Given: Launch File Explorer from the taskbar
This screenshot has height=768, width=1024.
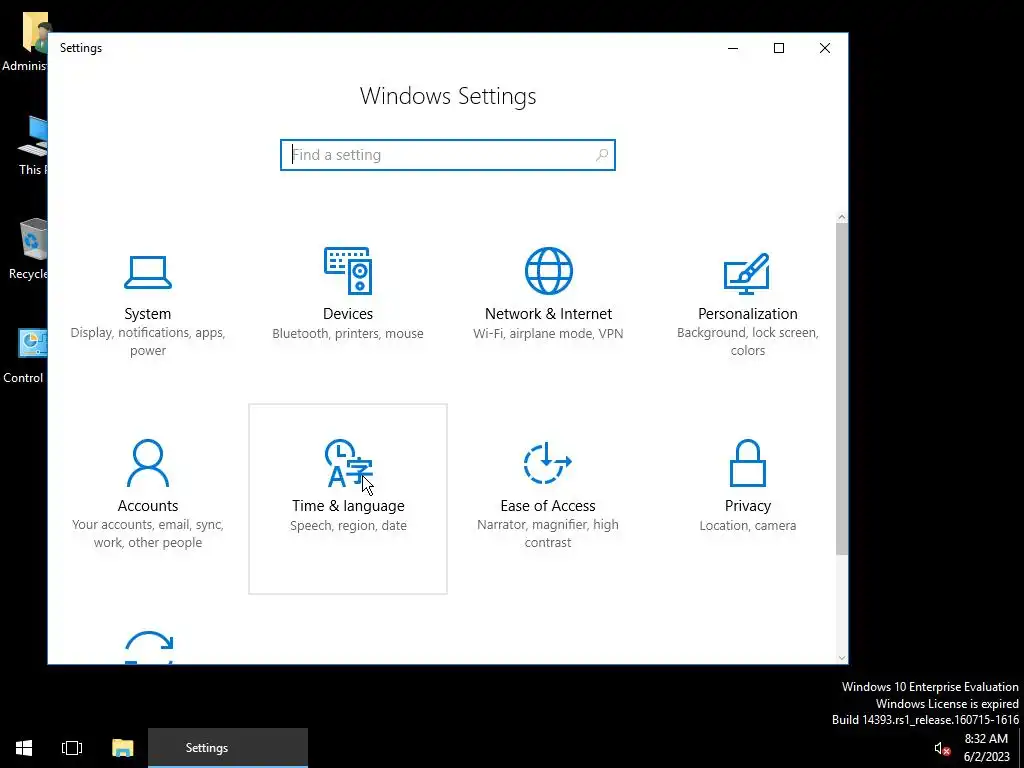Looking at the screenshot, I should pos(122,748).
